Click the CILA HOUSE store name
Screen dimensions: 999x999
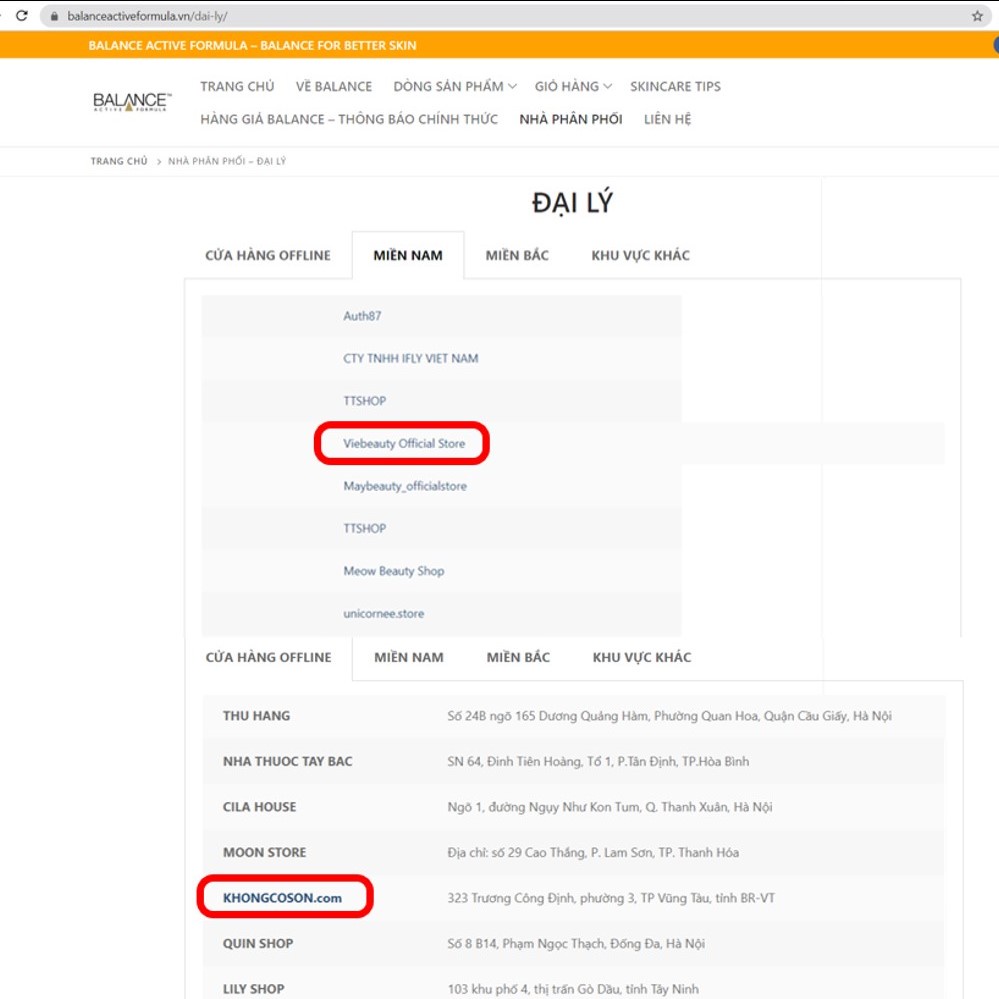259,807
